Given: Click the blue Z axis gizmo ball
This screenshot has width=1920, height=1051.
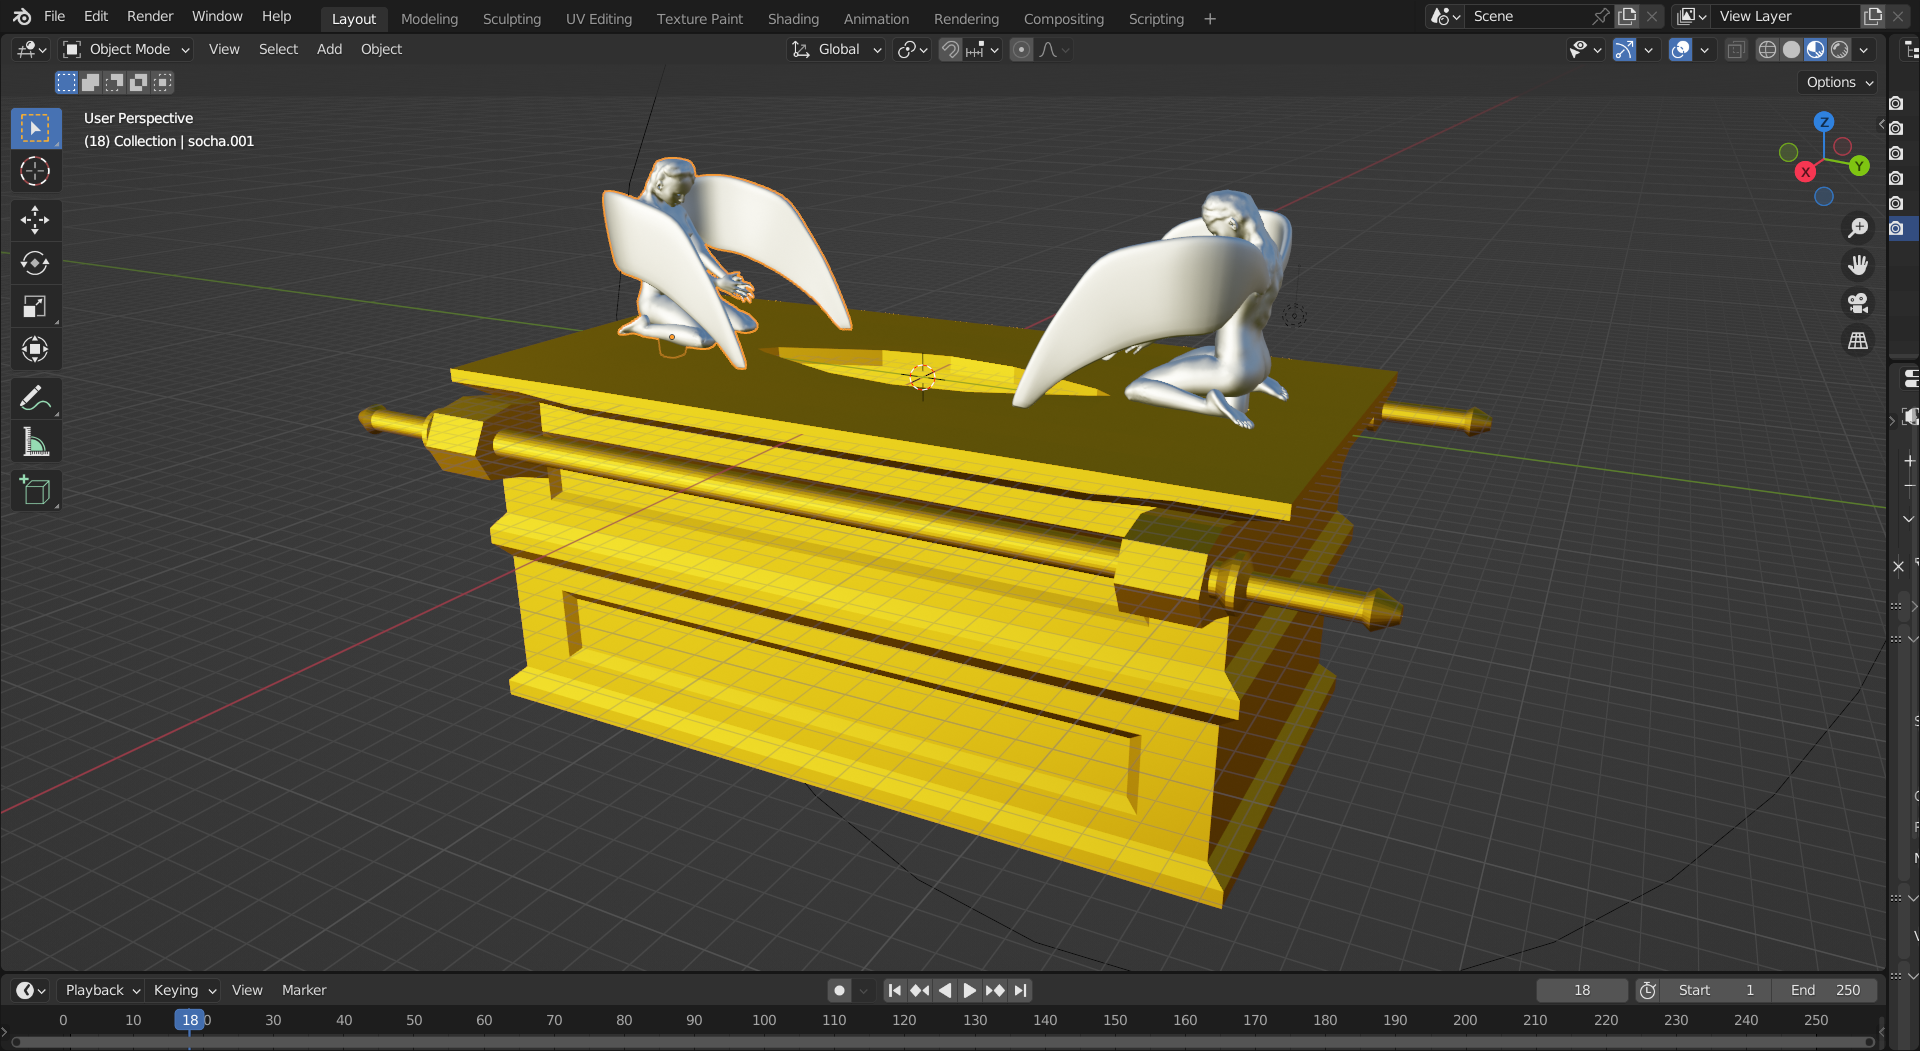Looking at the screenshot, I should (x=1824, y=122).
